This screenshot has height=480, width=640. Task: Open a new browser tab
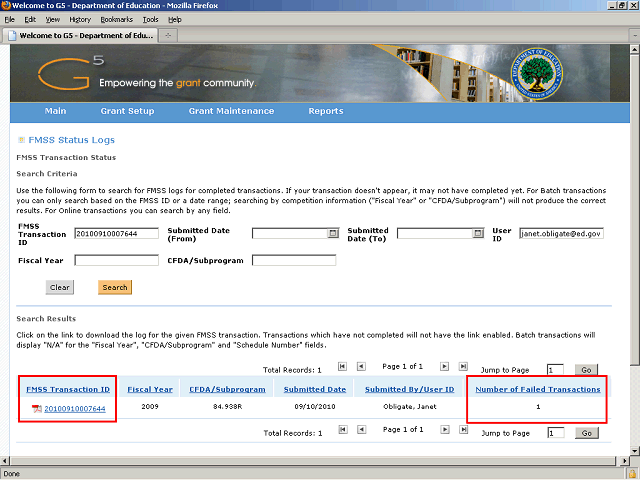coord(168,36)
